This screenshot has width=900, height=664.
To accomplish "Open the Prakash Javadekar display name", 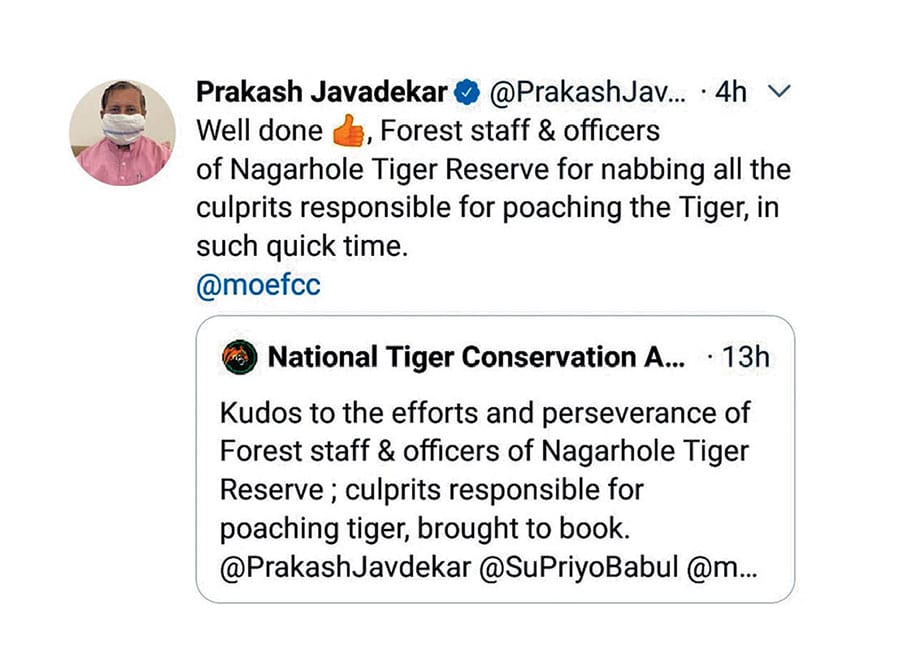I will [322, 93].
